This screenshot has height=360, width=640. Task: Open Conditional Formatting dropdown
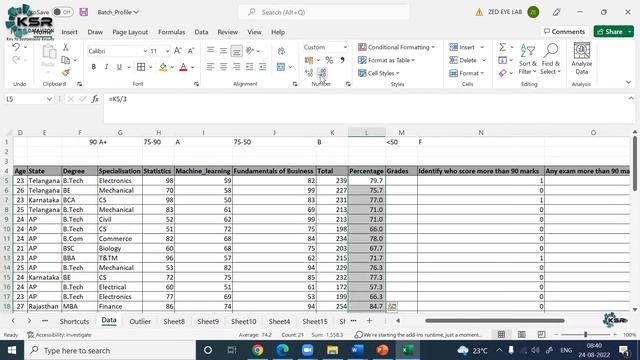[396, 47]
